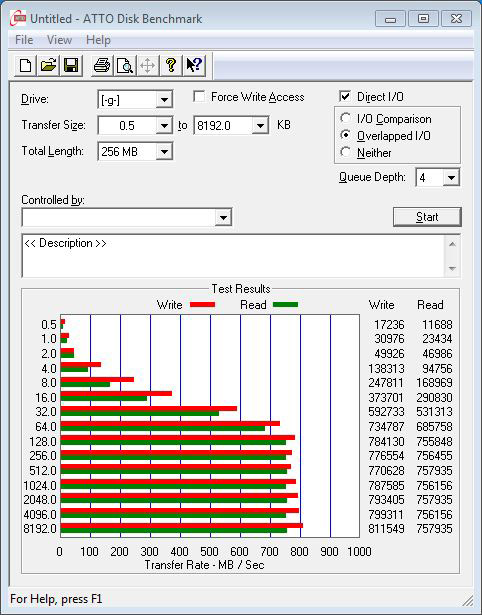Expand the Queue Depth dropdown
This screenshot has height=615, width=482.
[x=451, y=178]
